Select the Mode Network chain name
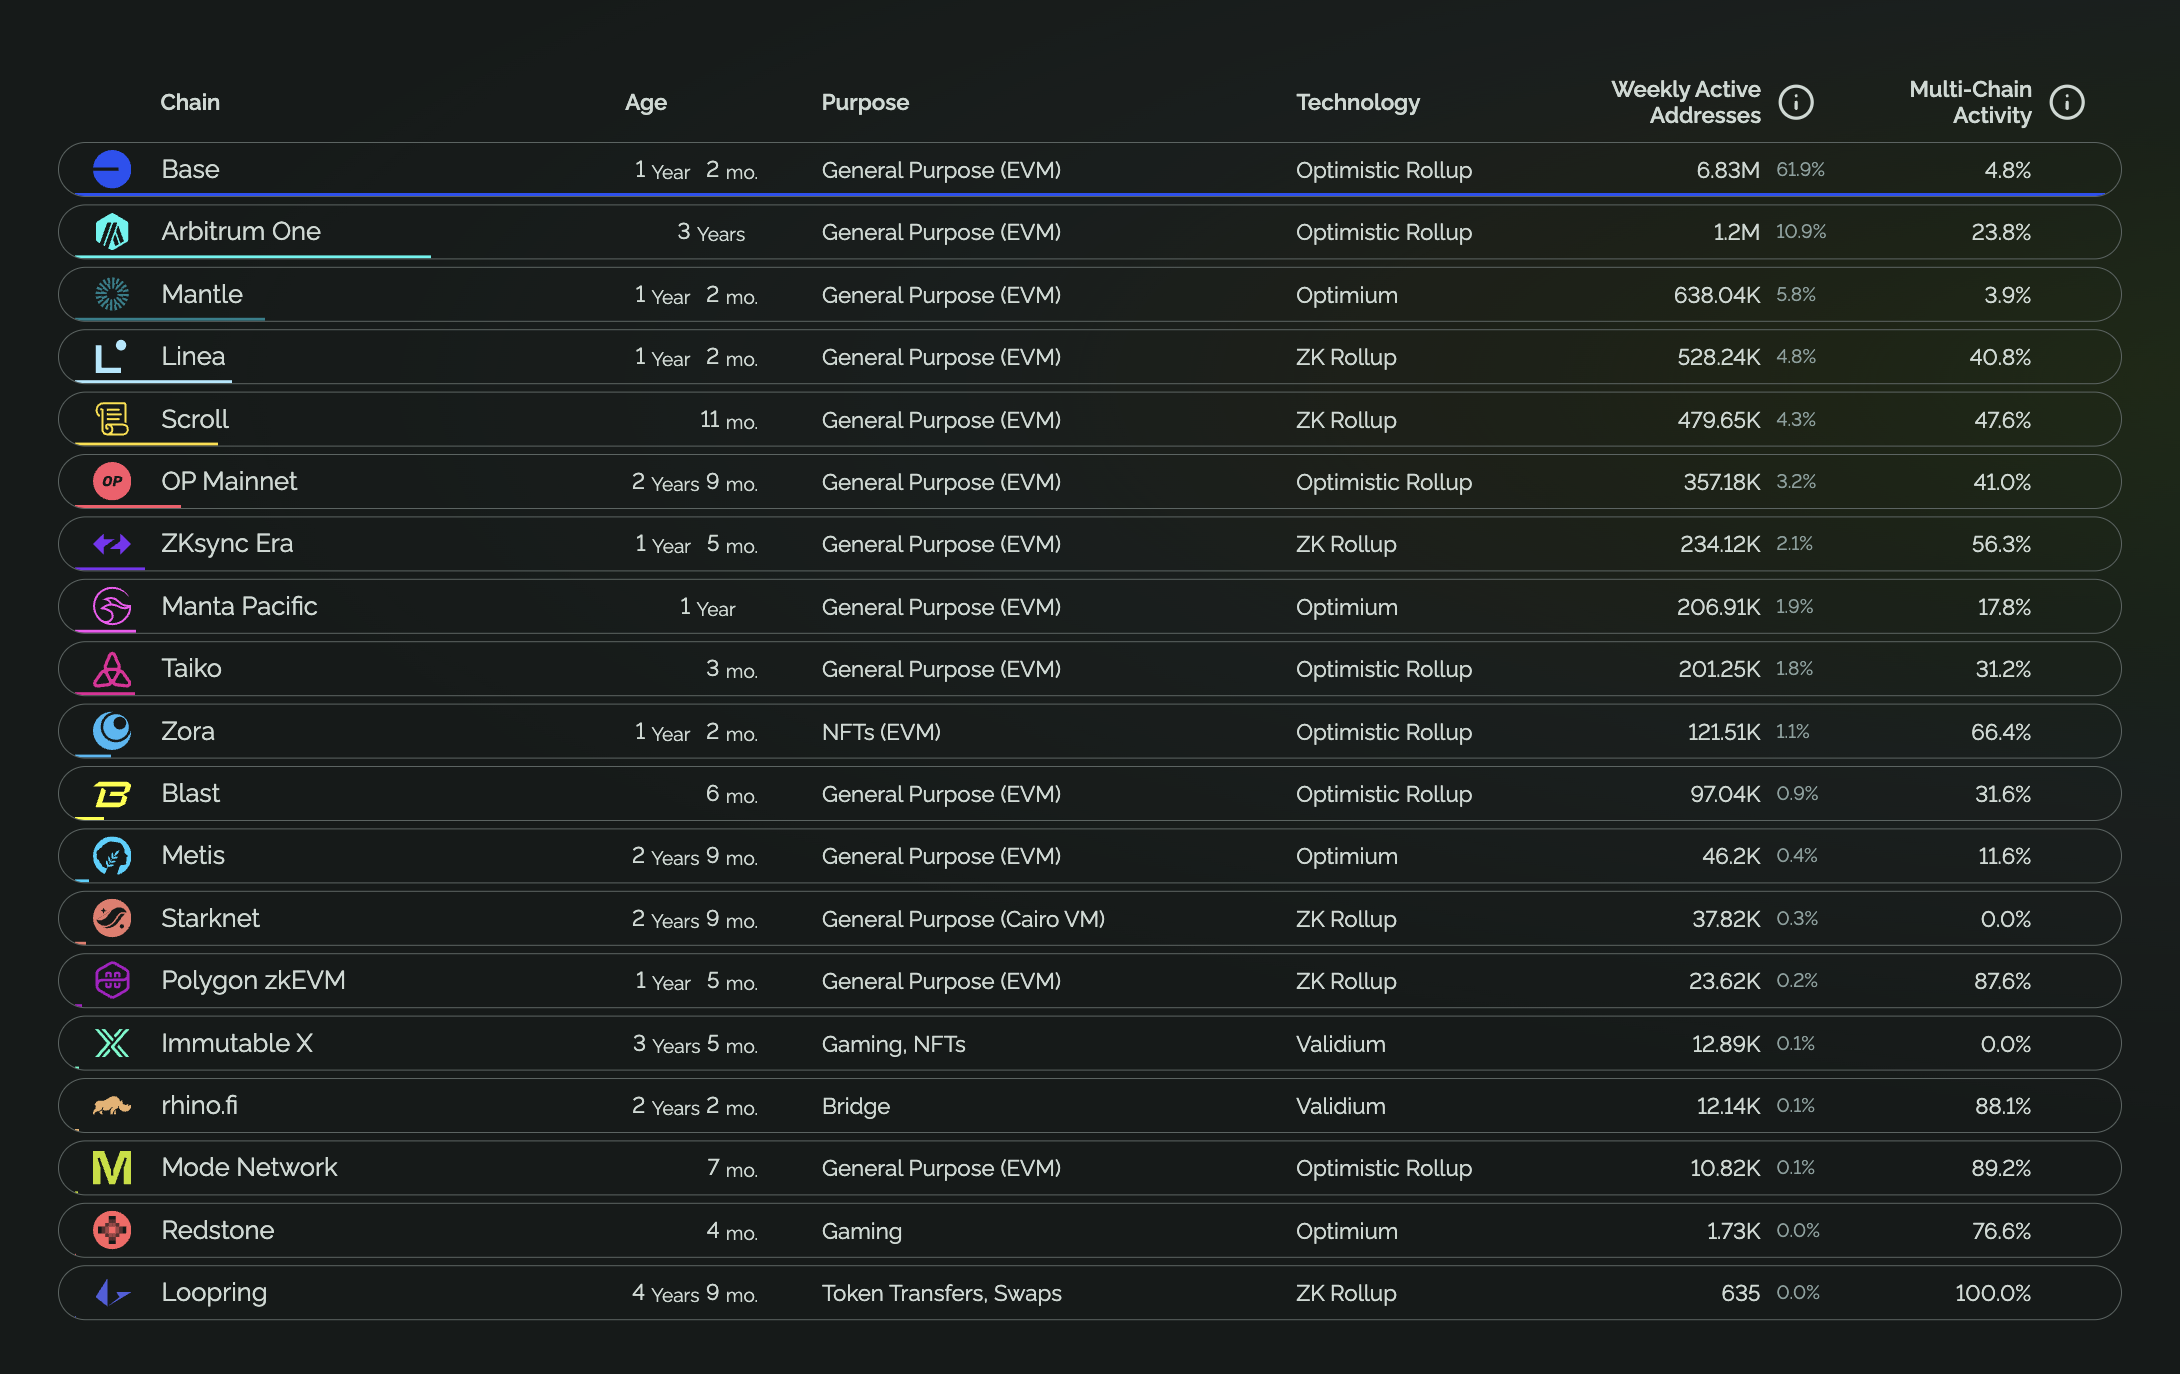This screenshot has width=2180, height=1374. (x=249, y=1167)
